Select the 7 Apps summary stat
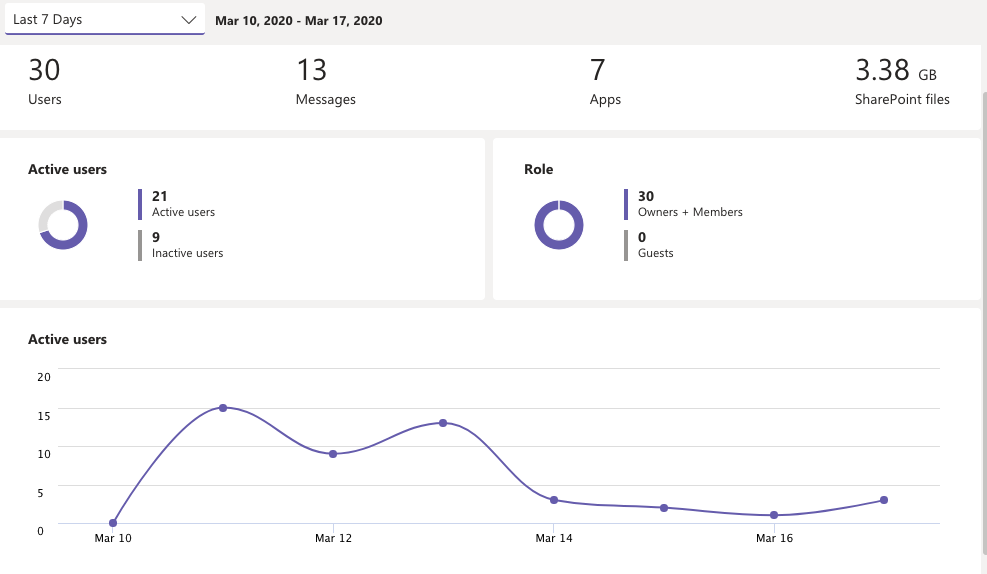The height and width of the screenshot is (574, 987). tap(605, 82)
